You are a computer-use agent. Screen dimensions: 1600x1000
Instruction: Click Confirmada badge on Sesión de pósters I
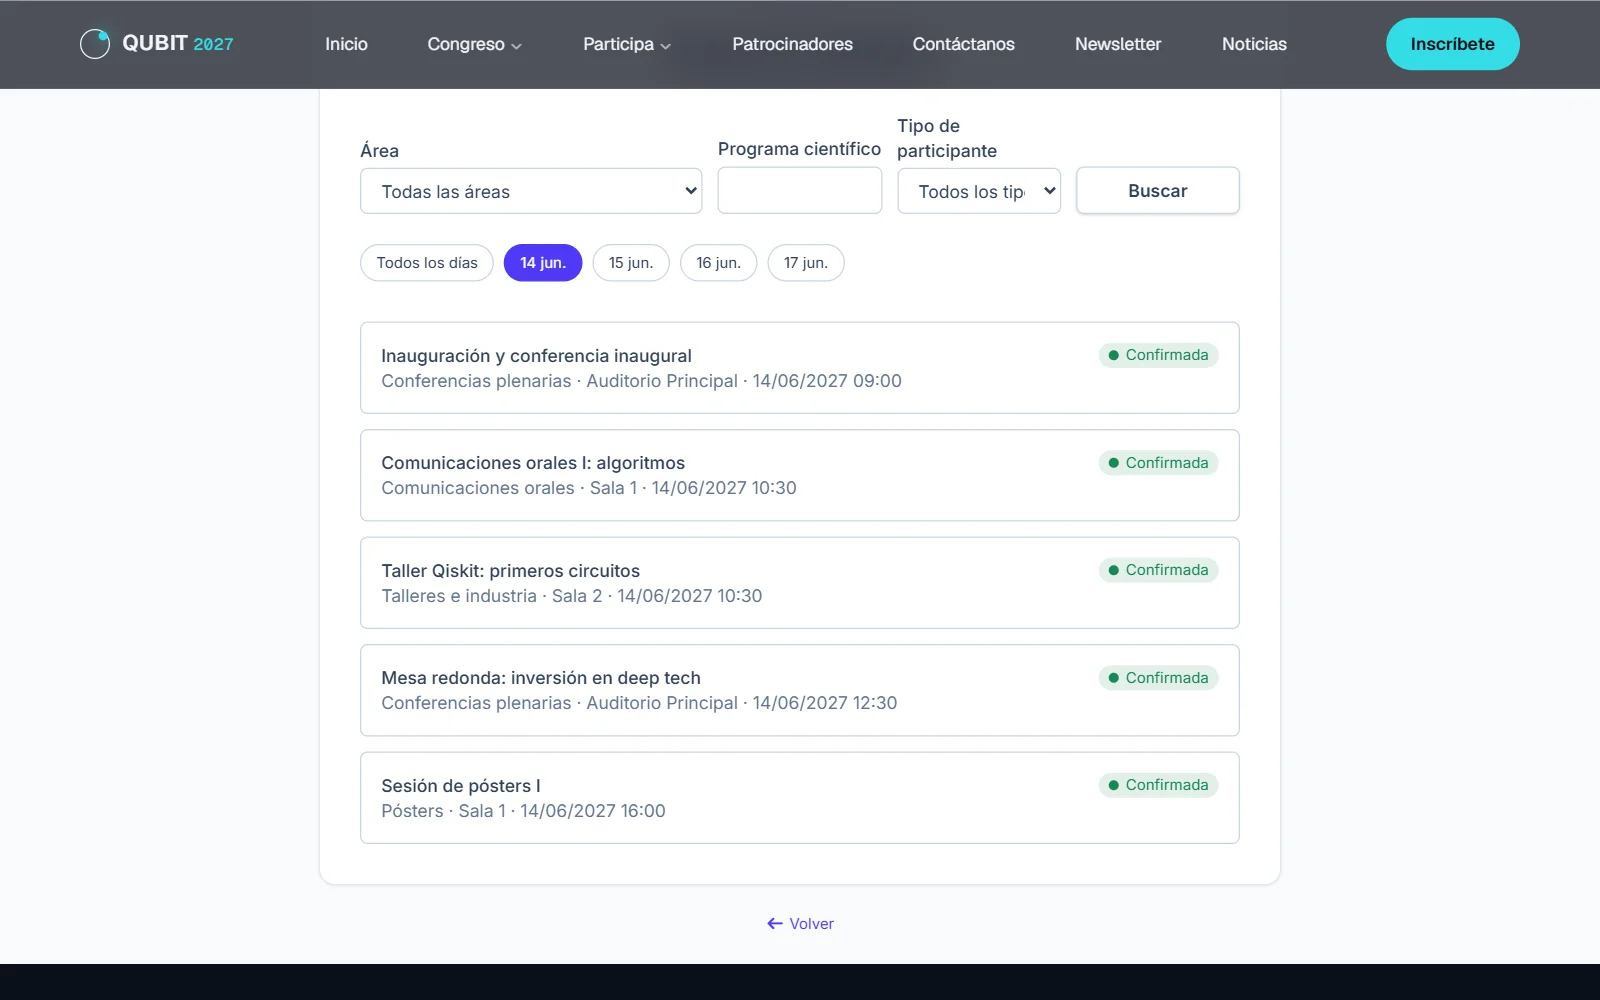click(1158, 785)
